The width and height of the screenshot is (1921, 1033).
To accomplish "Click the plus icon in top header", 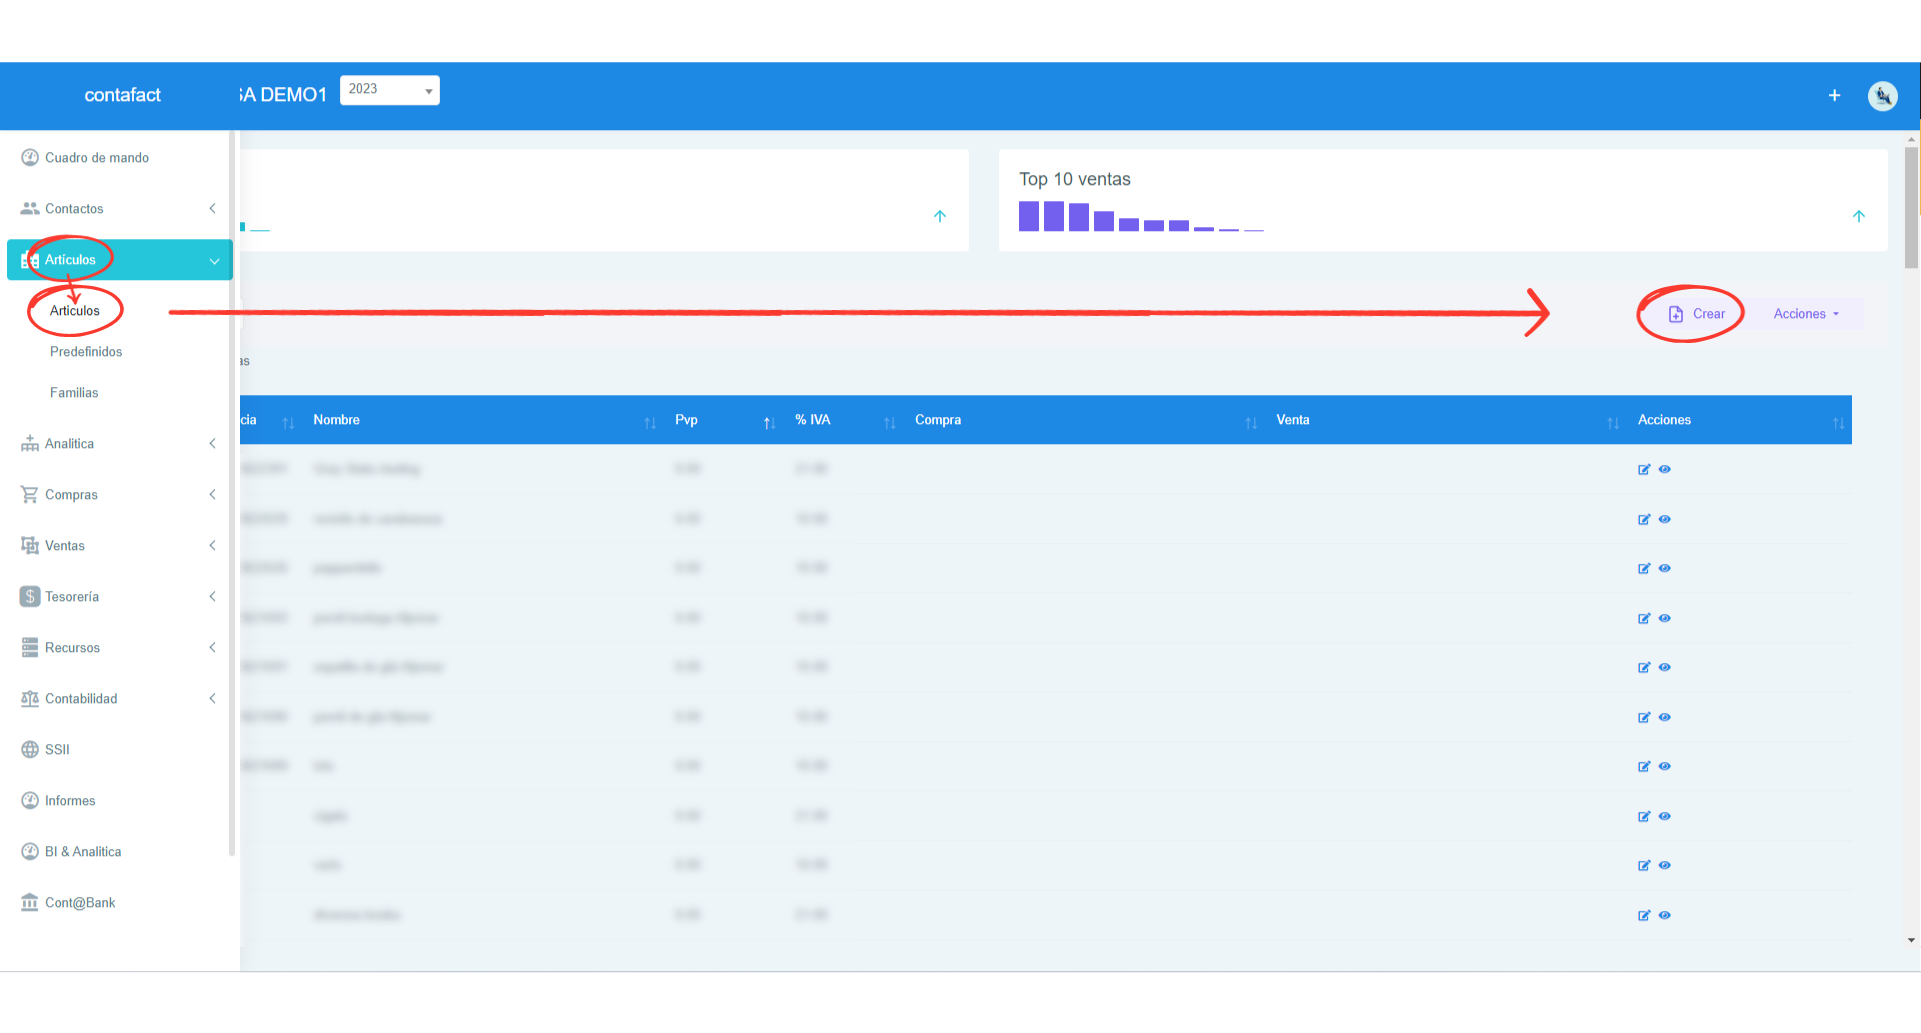I will [1834, 96].
